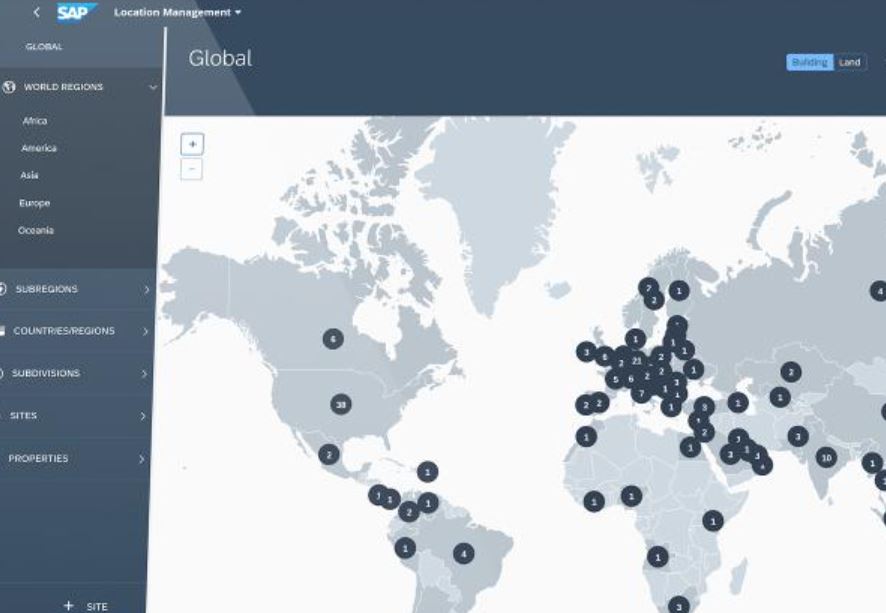886x613 pixels.
Task: Click the Kenya marker labeled 1
Action: click(x=713, y=521)
